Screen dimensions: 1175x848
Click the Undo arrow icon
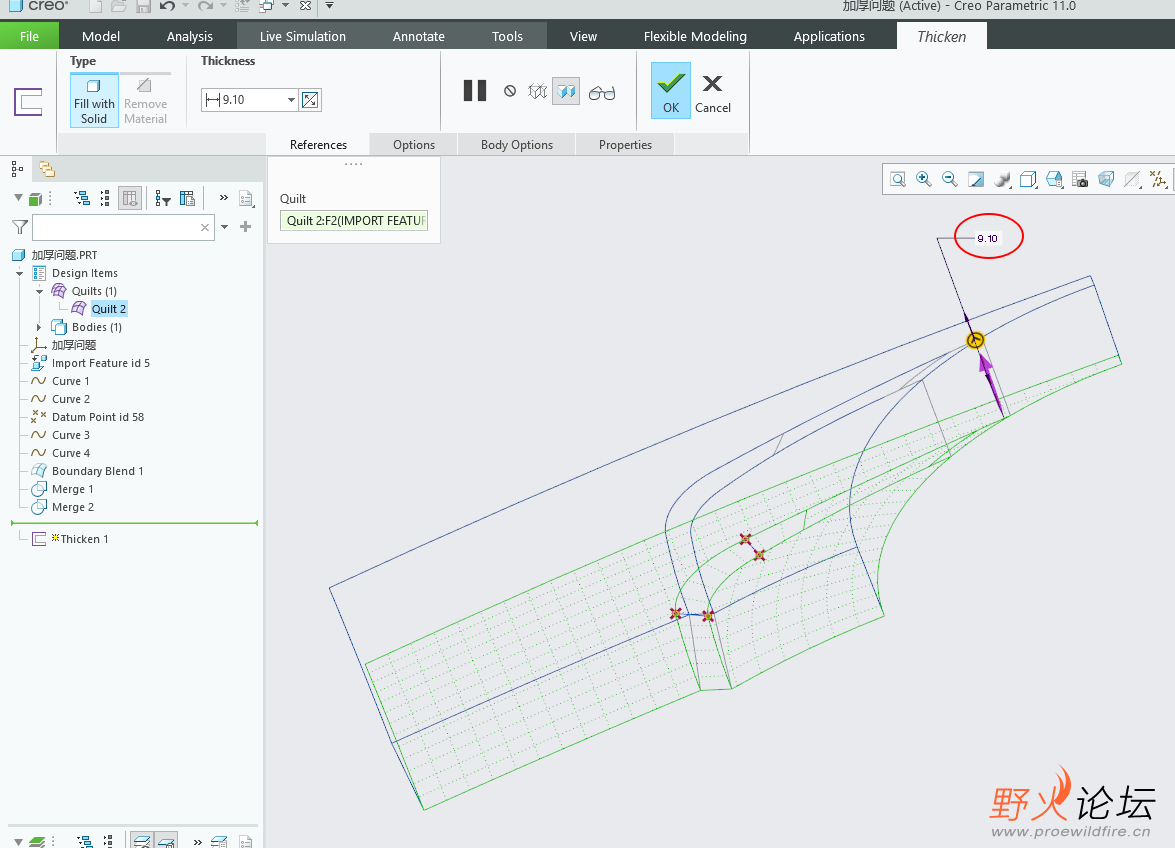click(168, 6)
